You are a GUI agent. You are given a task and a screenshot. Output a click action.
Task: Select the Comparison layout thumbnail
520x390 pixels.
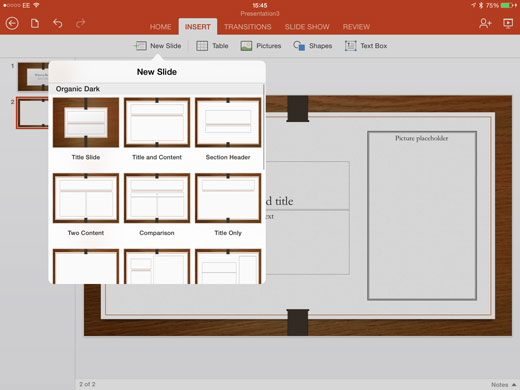(x=157, y=198)
